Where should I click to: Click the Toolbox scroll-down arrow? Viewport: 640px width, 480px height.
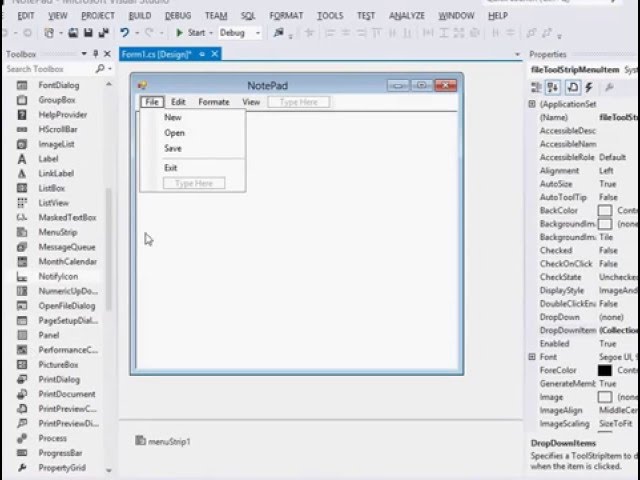[109, 470]
